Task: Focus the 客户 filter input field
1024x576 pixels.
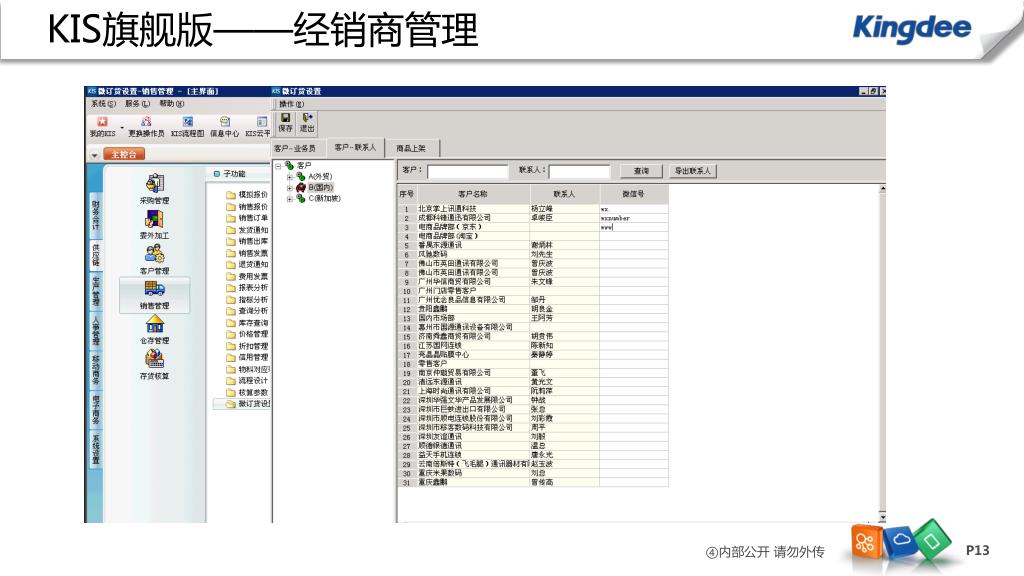Action: [467, 171]
